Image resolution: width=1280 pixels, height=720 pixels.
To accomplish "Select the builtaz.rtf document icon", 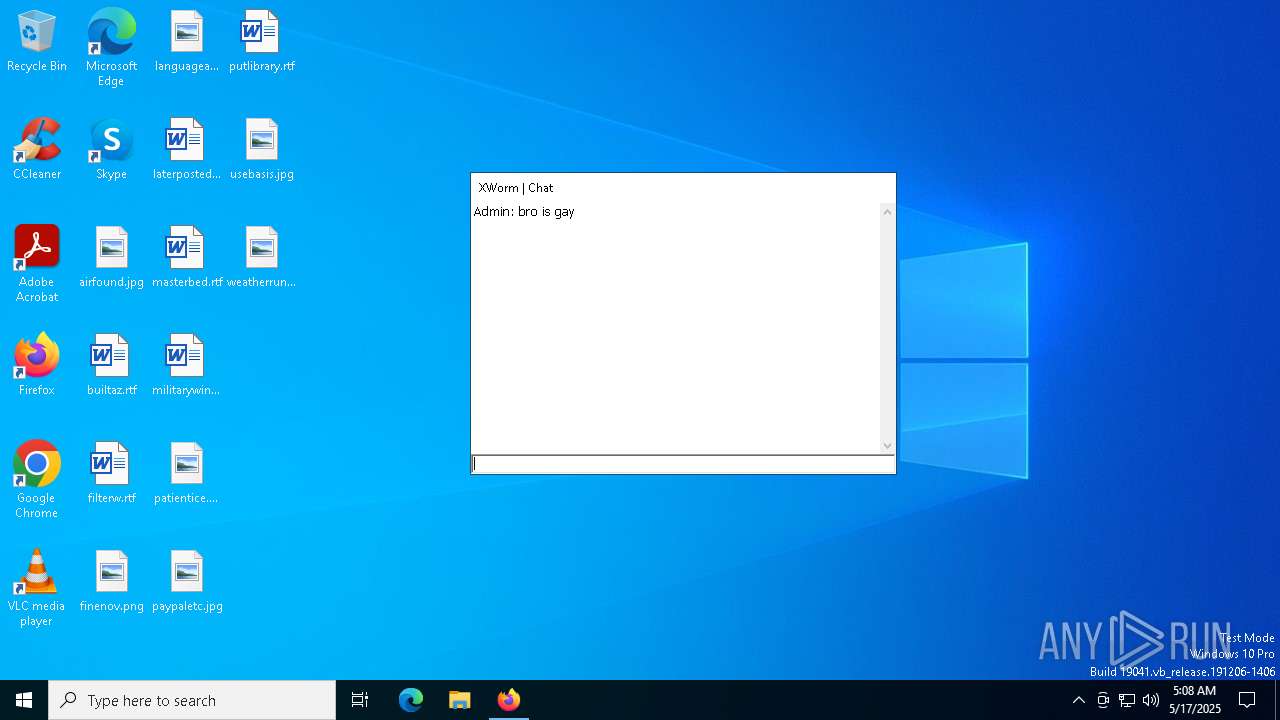I will [x=111, y=366].
